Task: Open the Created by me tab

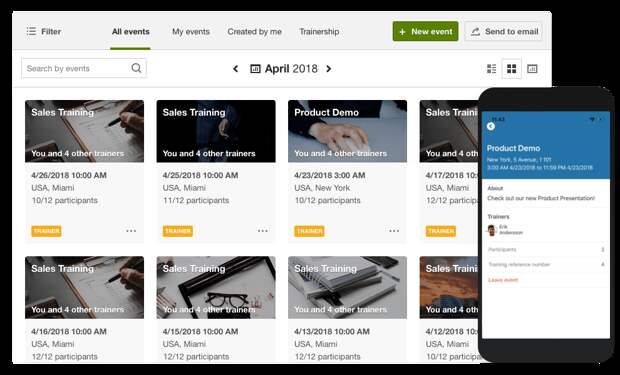Action: [x=254, y=32]
